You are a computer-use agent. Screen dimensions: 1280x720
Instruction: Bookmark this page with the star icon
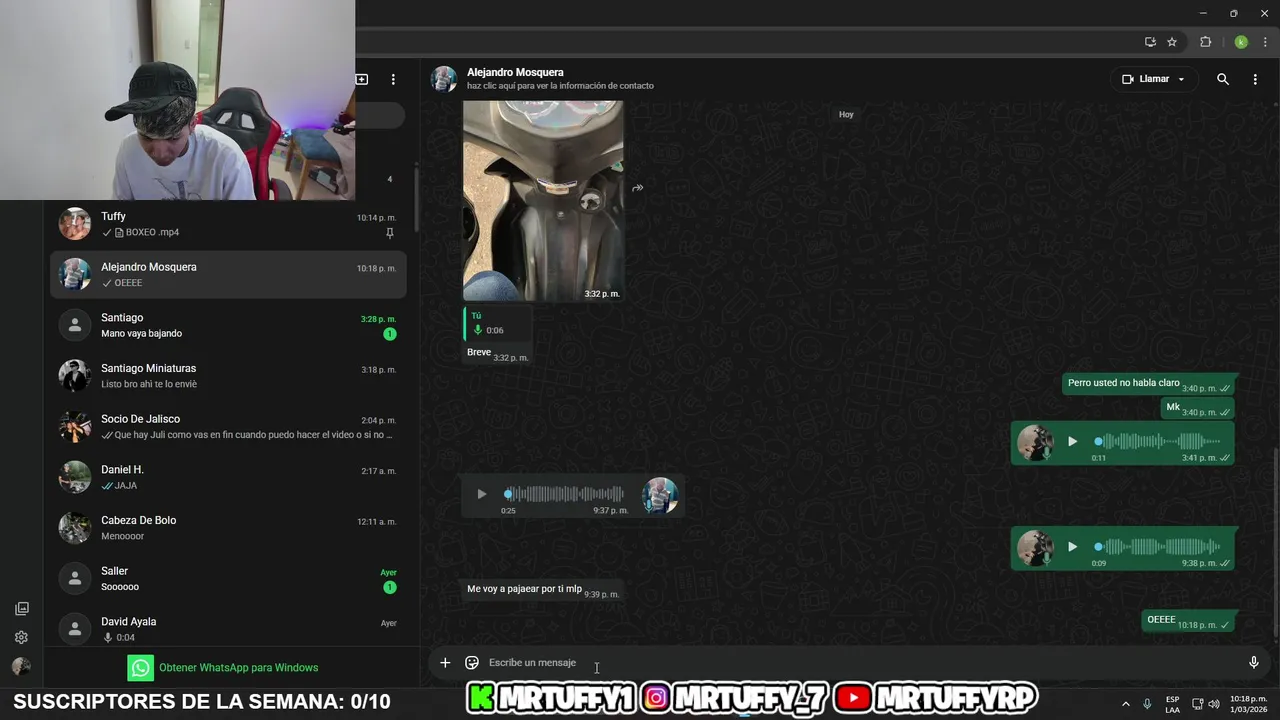[x=1172, y=42]
